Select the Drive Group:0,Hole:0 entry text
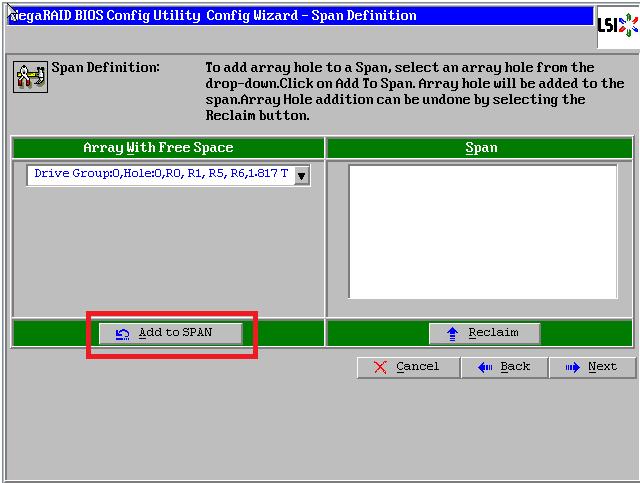 161,174
